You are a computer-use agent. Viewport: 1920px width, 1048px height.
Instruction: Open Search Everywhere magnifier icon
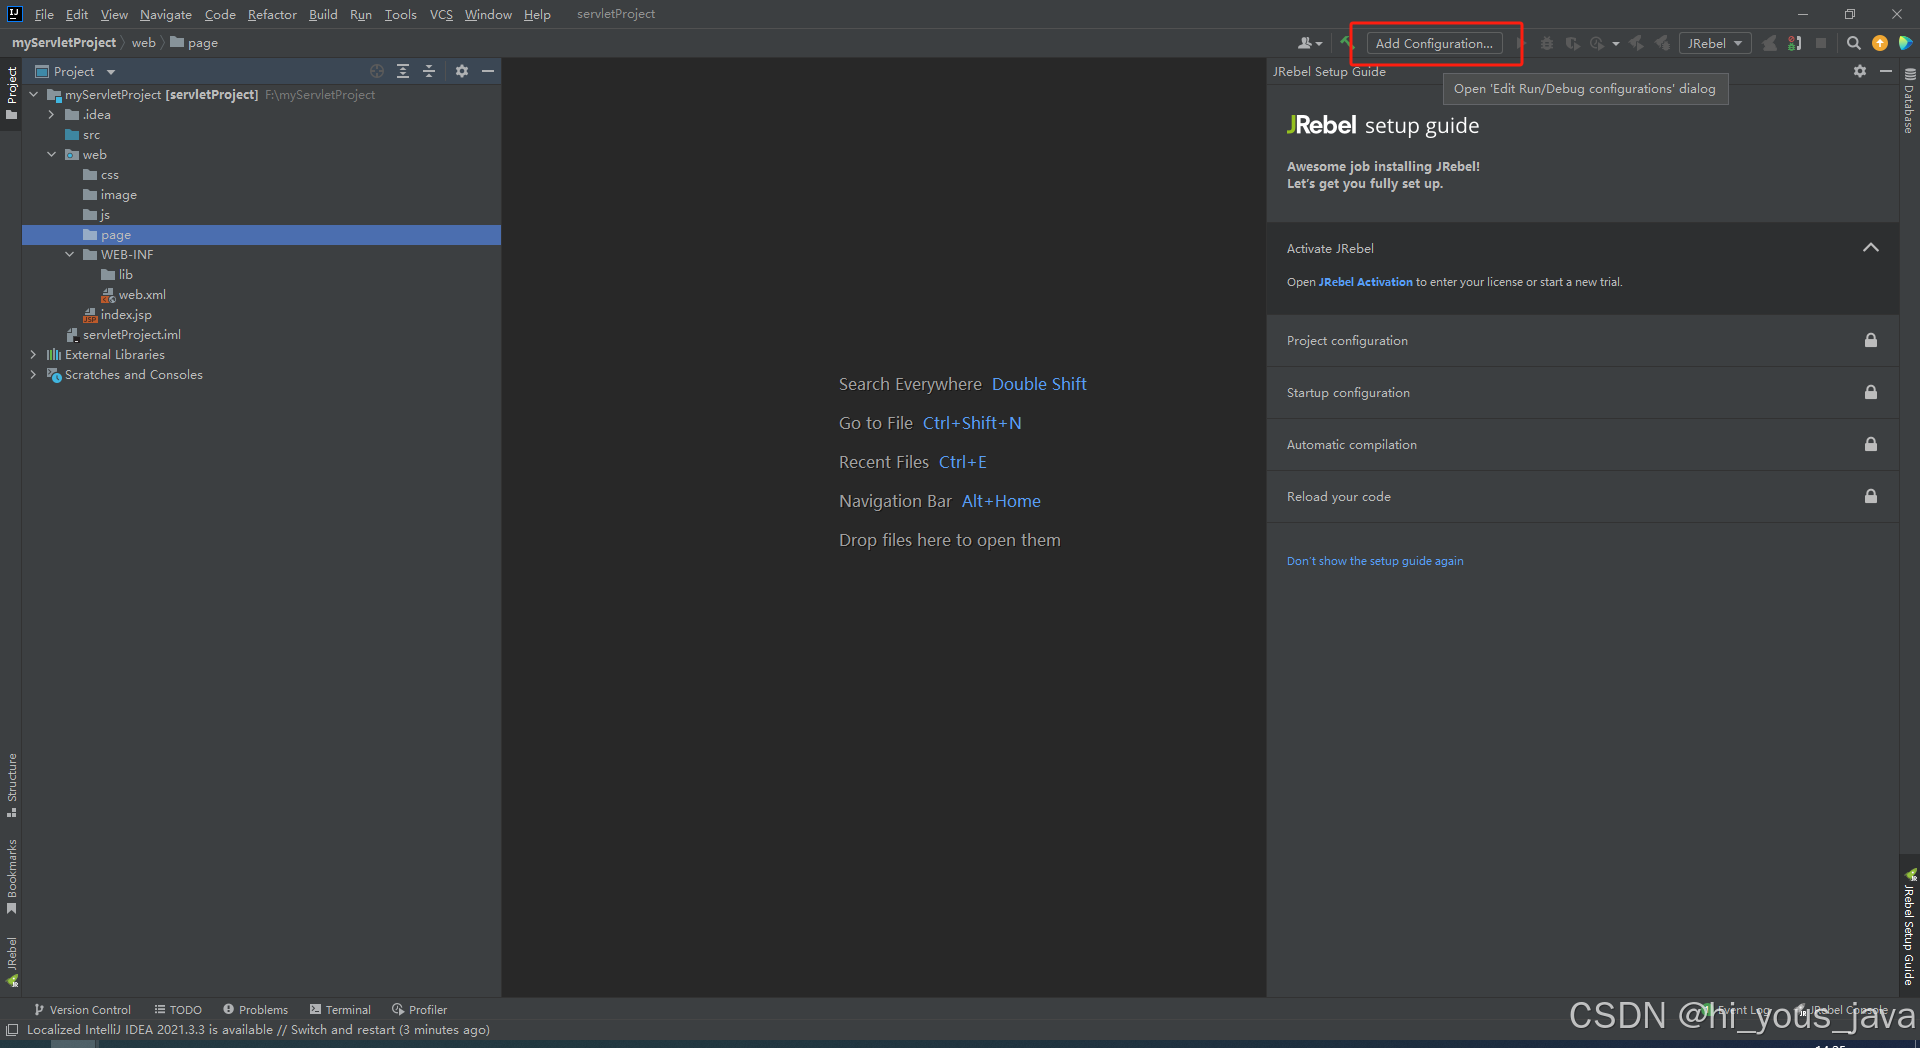pos(1854,43)
